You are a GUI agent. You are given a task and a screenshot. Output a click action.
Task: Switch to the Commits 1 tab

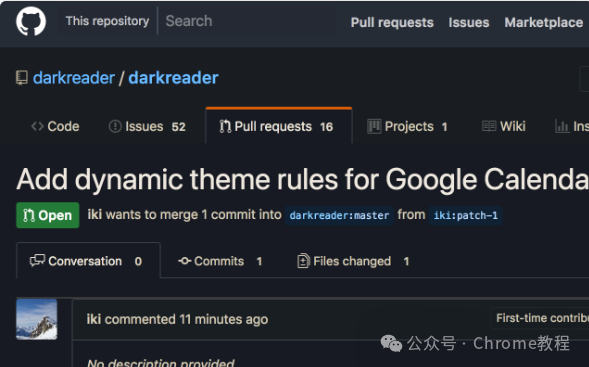coord(220,261)
